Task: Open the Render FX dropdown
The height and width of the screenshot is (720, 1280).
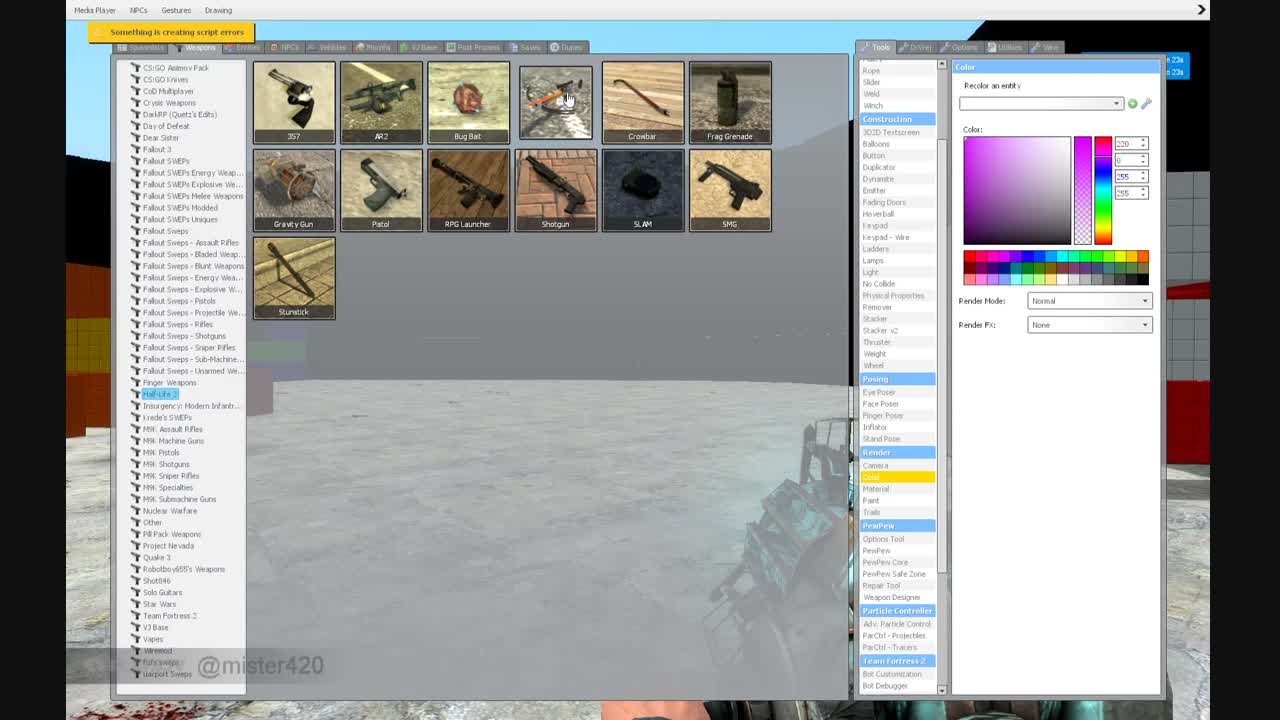Action: point(1089,325)
